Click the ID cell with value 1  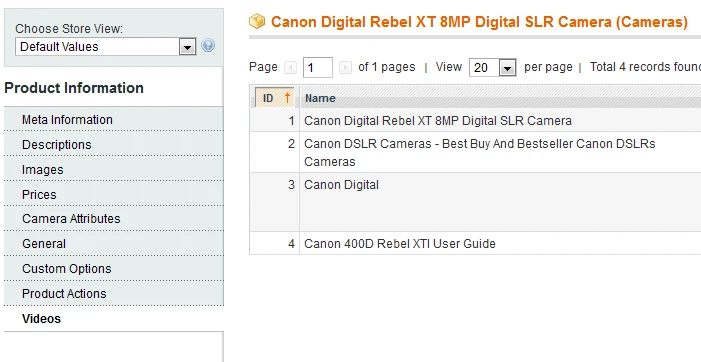tap(274, 121)
